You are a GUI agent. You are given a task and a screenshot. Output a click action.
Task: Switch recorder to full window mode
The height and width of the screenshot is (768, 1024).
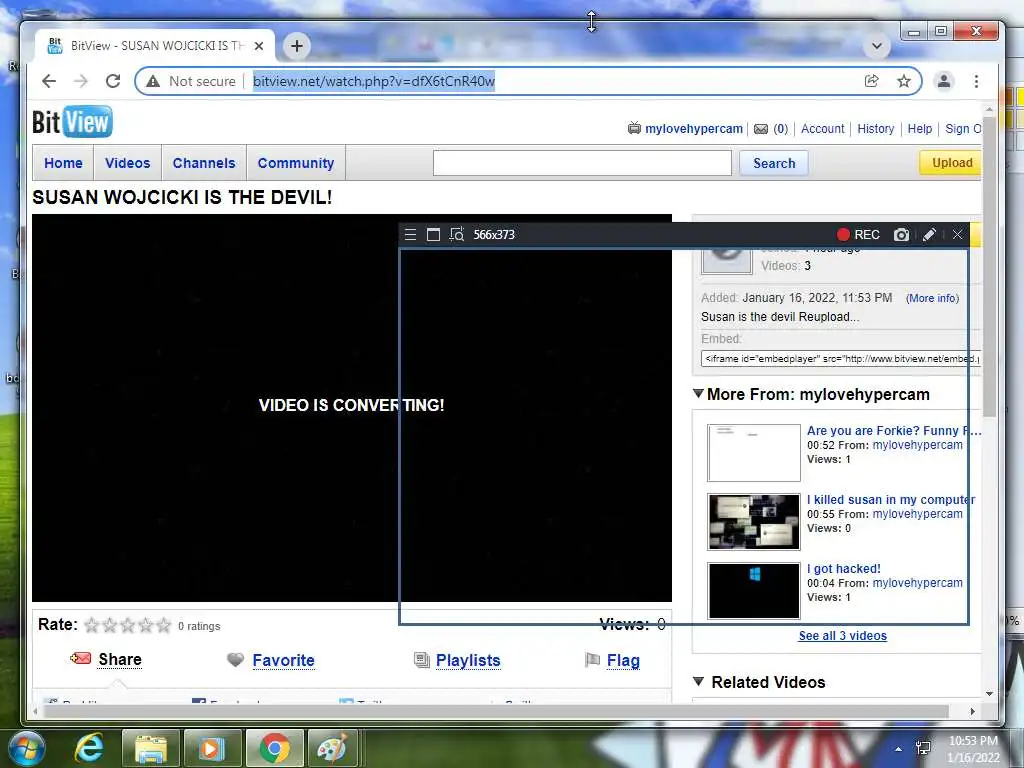(433, 234)
